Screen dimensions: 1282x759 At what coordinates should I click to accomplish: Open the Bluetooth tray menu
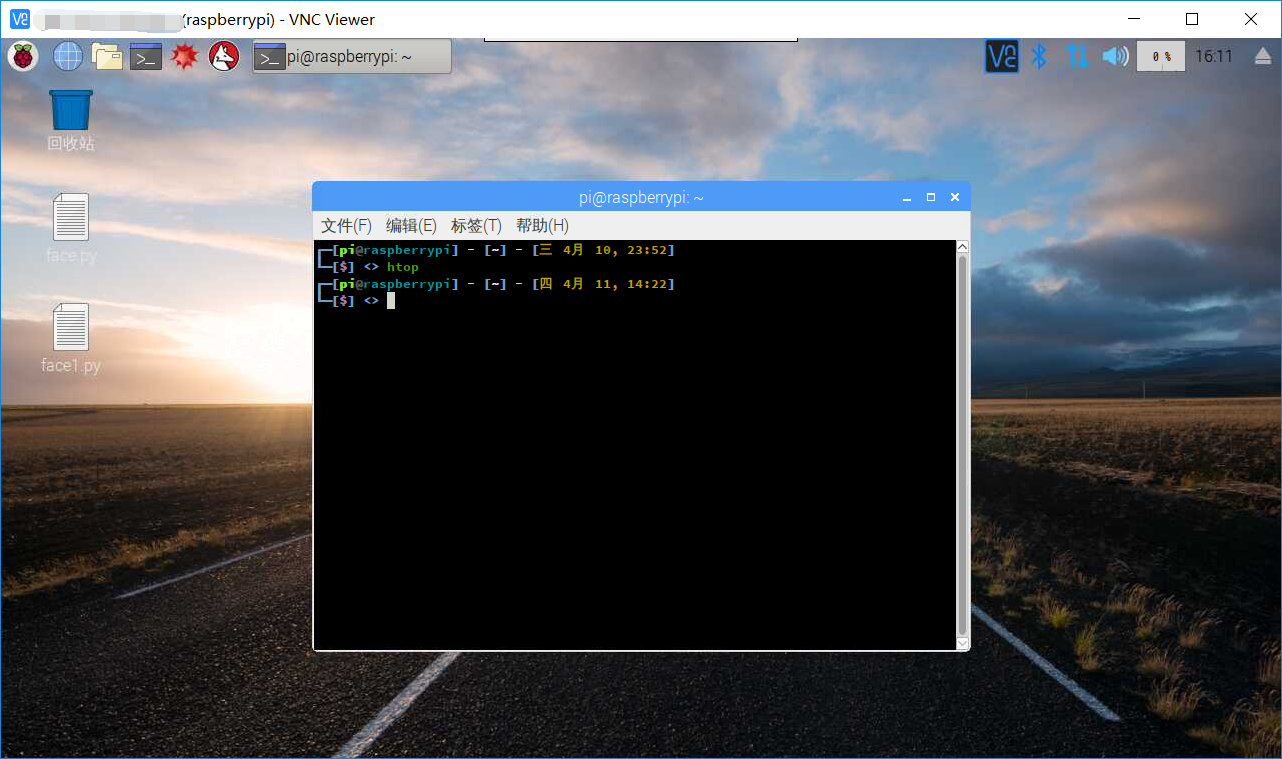(x=1039, y=56)
